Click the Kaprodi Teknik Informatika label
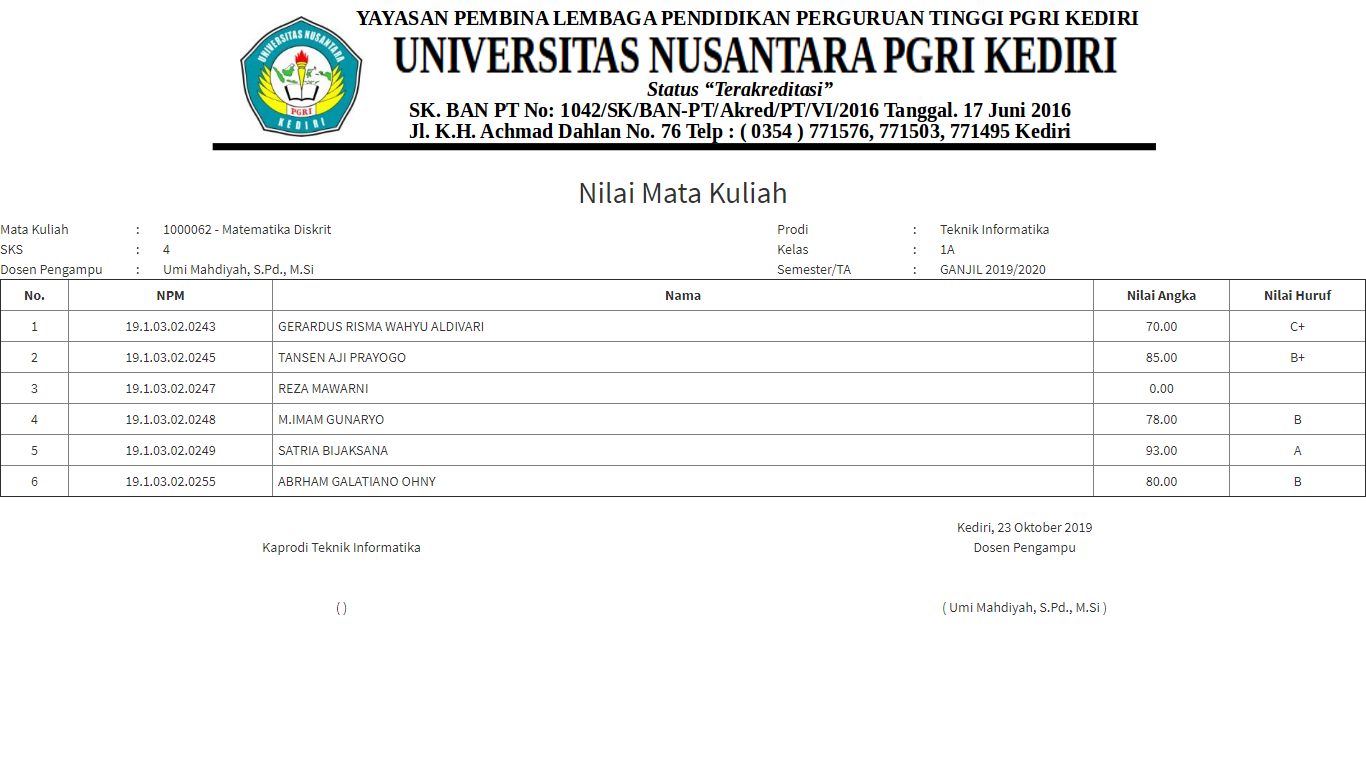The height and width of the screenshot is (768, 1366). point(341,547)
